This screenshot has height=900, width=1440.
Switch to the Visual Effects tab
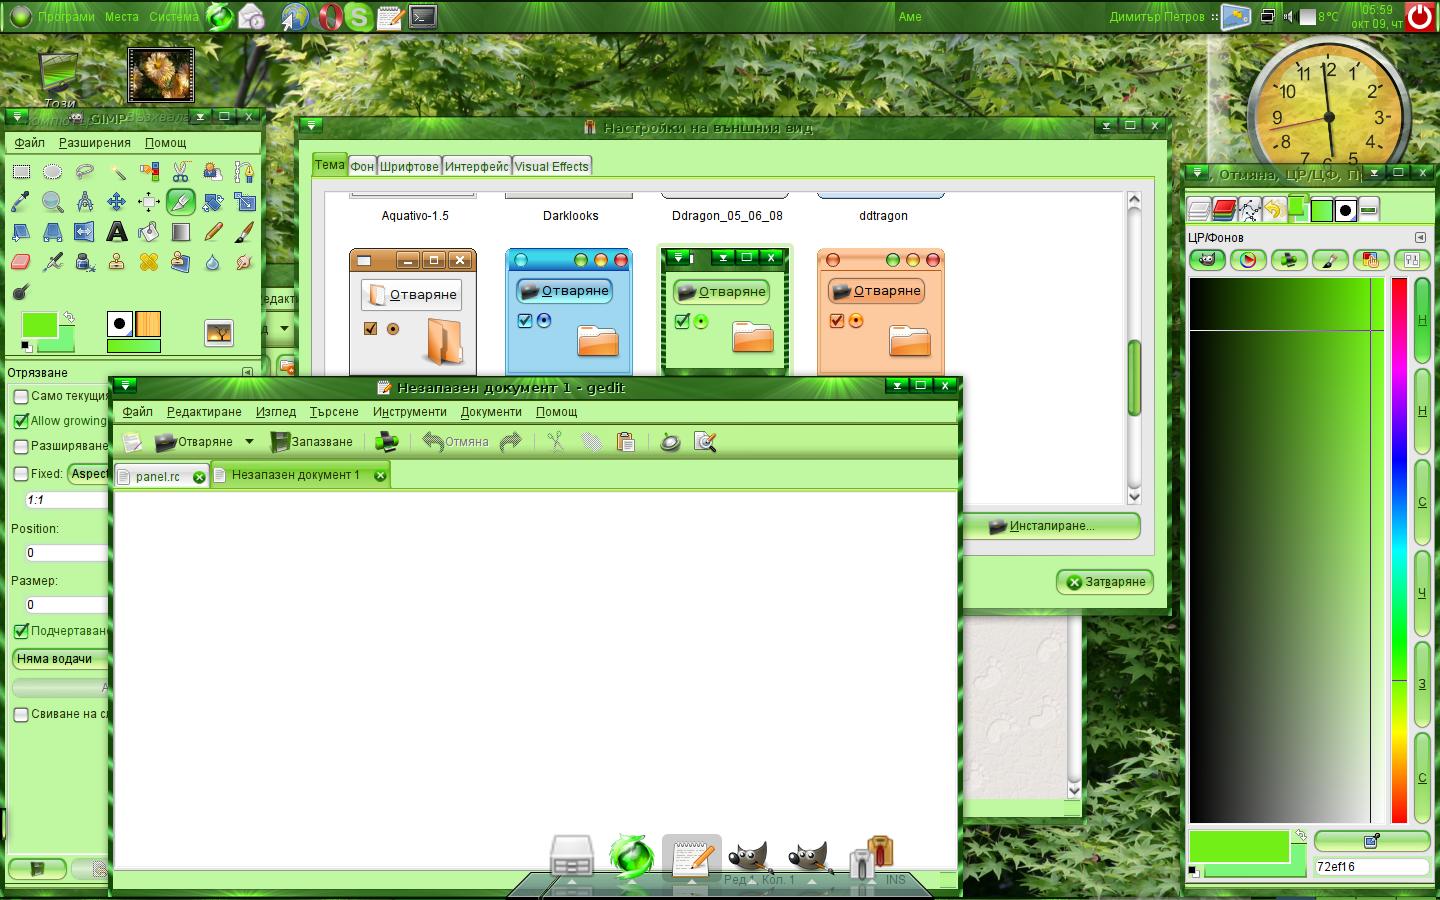click(551, 166)
